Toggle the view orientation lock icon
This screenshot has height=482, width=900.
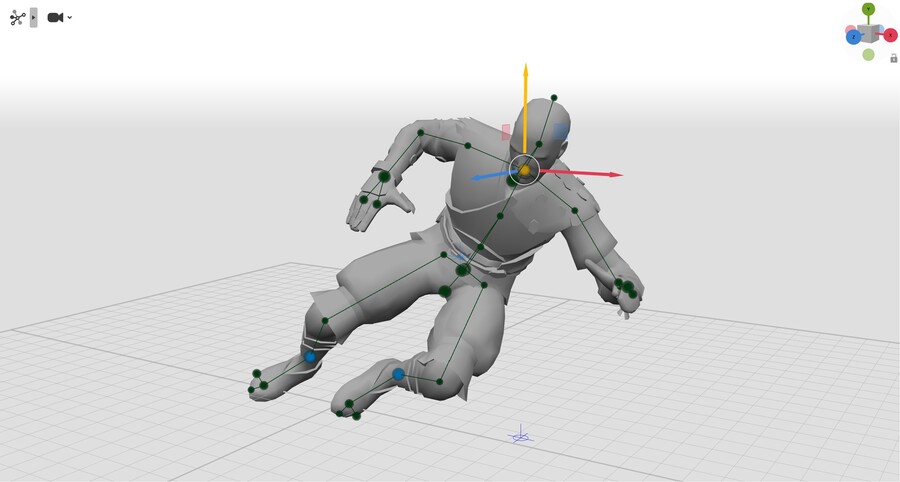click(x=894, y=59)
